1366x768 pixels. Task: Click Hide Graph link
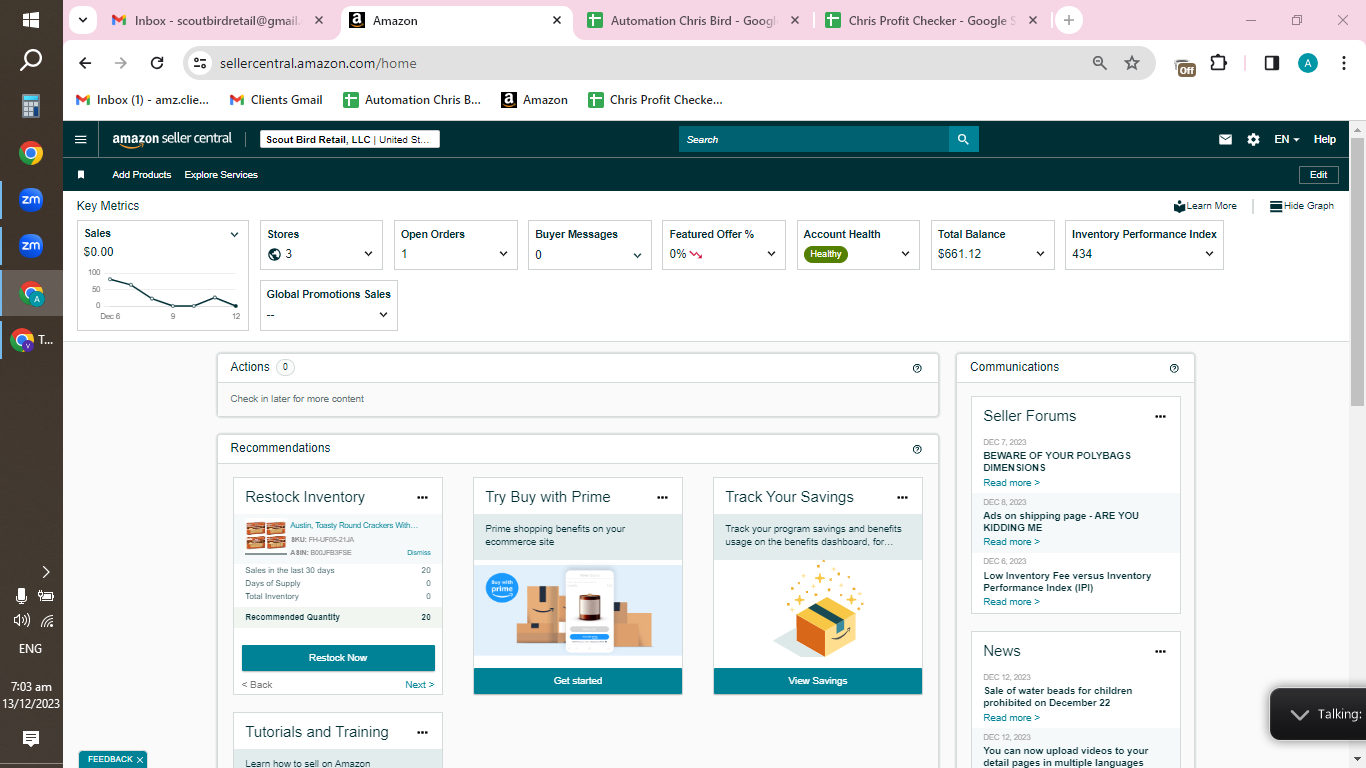click(1302, 206)
